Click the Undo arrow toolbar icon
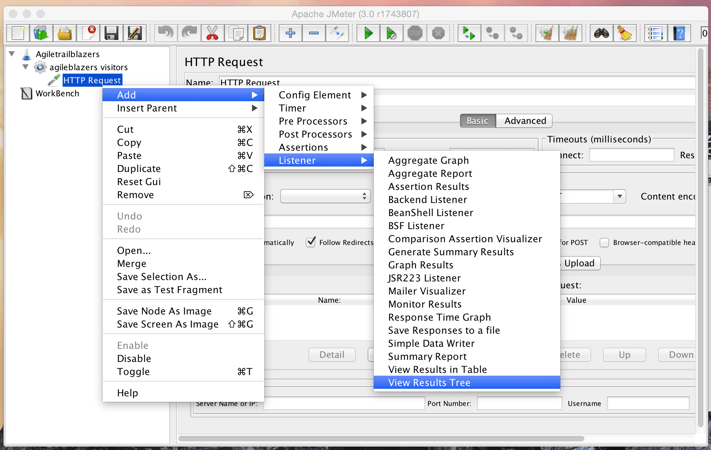Image resolution: width=711 pixels, height=450 pixels. click(x=166, y=33)
